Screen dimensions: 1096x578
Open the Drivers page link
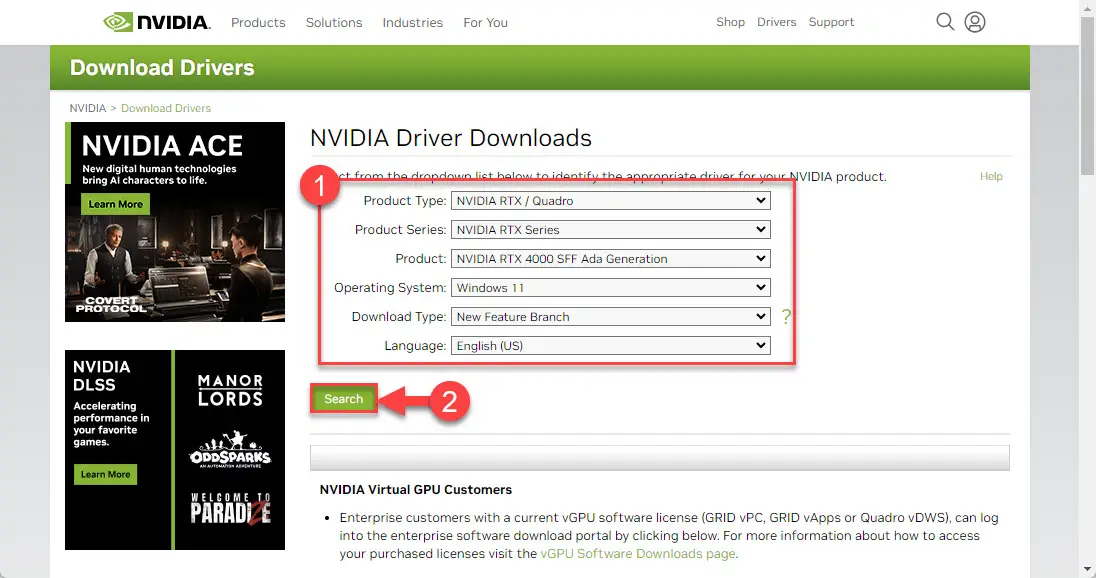tap(777, 22)
